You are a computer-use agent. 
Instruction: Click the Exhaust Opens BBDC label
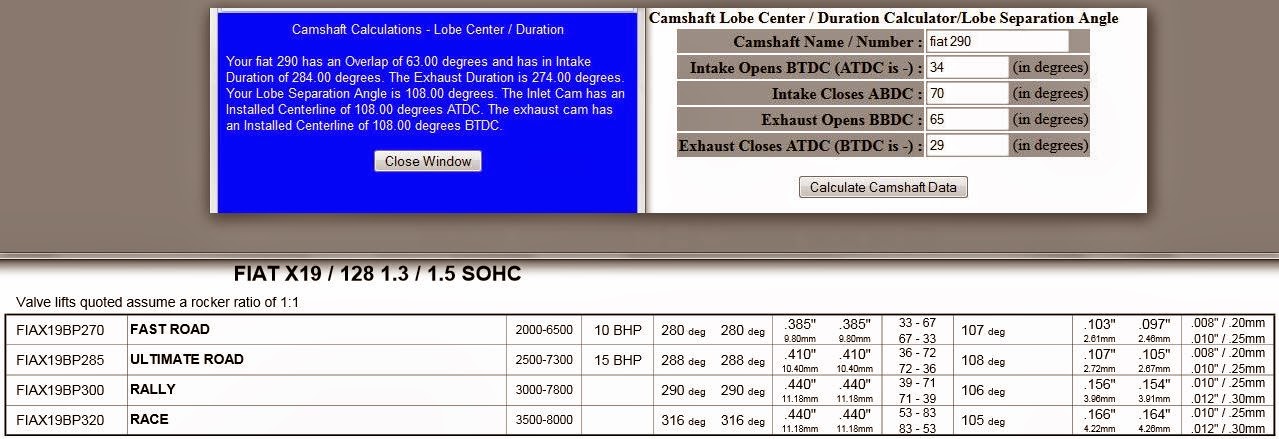[842, 120]
